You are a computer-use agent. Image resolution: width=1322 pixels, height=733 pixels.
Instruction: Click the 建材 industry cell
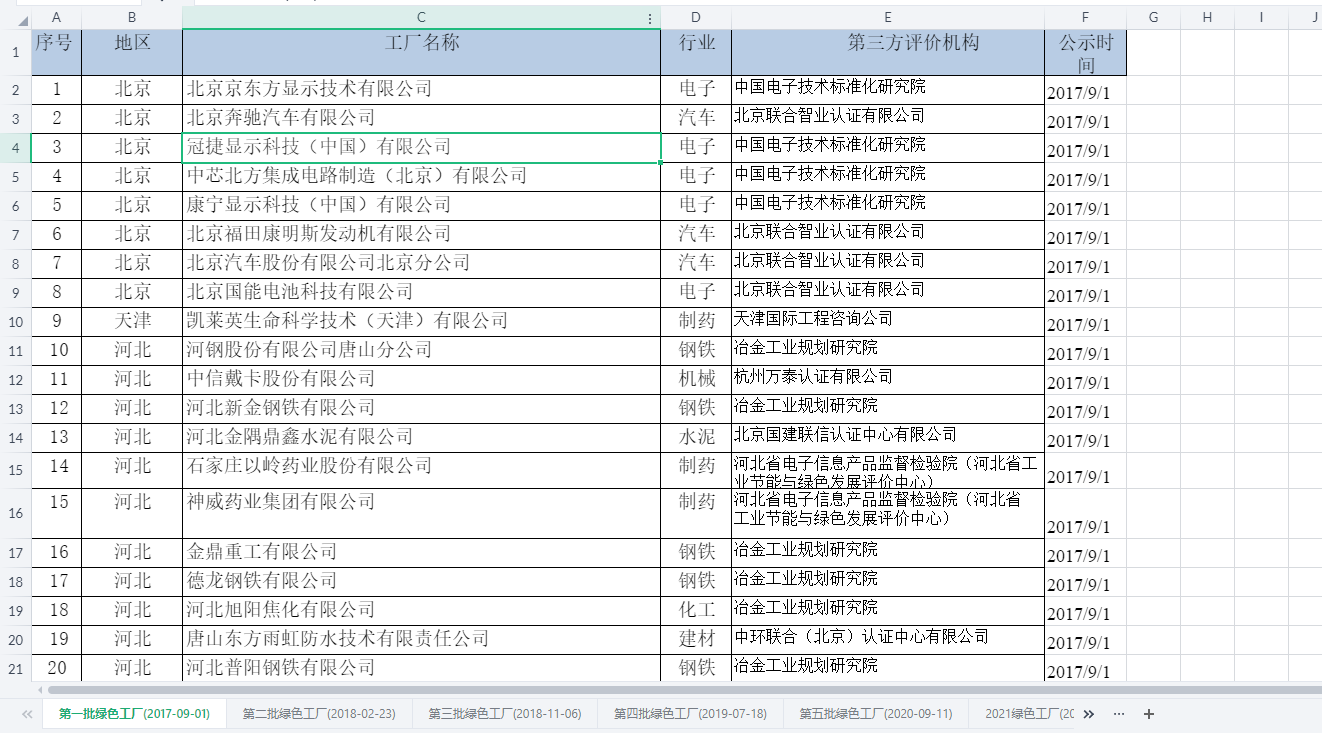click(696, 639)
